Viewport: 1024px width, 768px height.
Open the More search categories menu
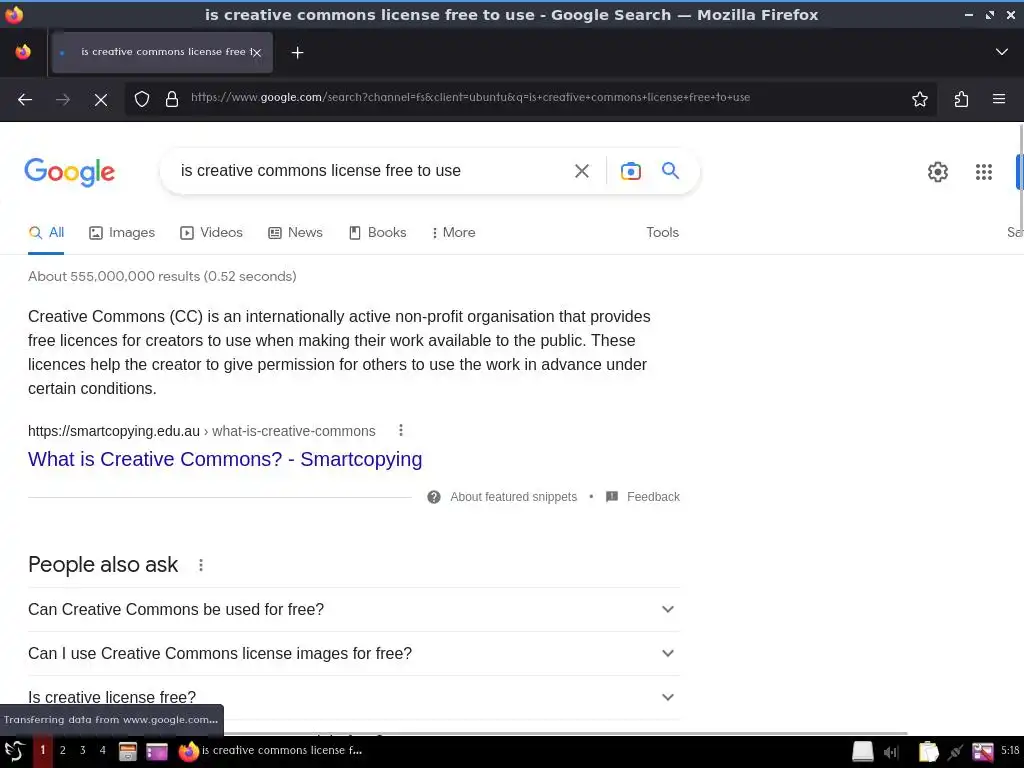(453, 232)
